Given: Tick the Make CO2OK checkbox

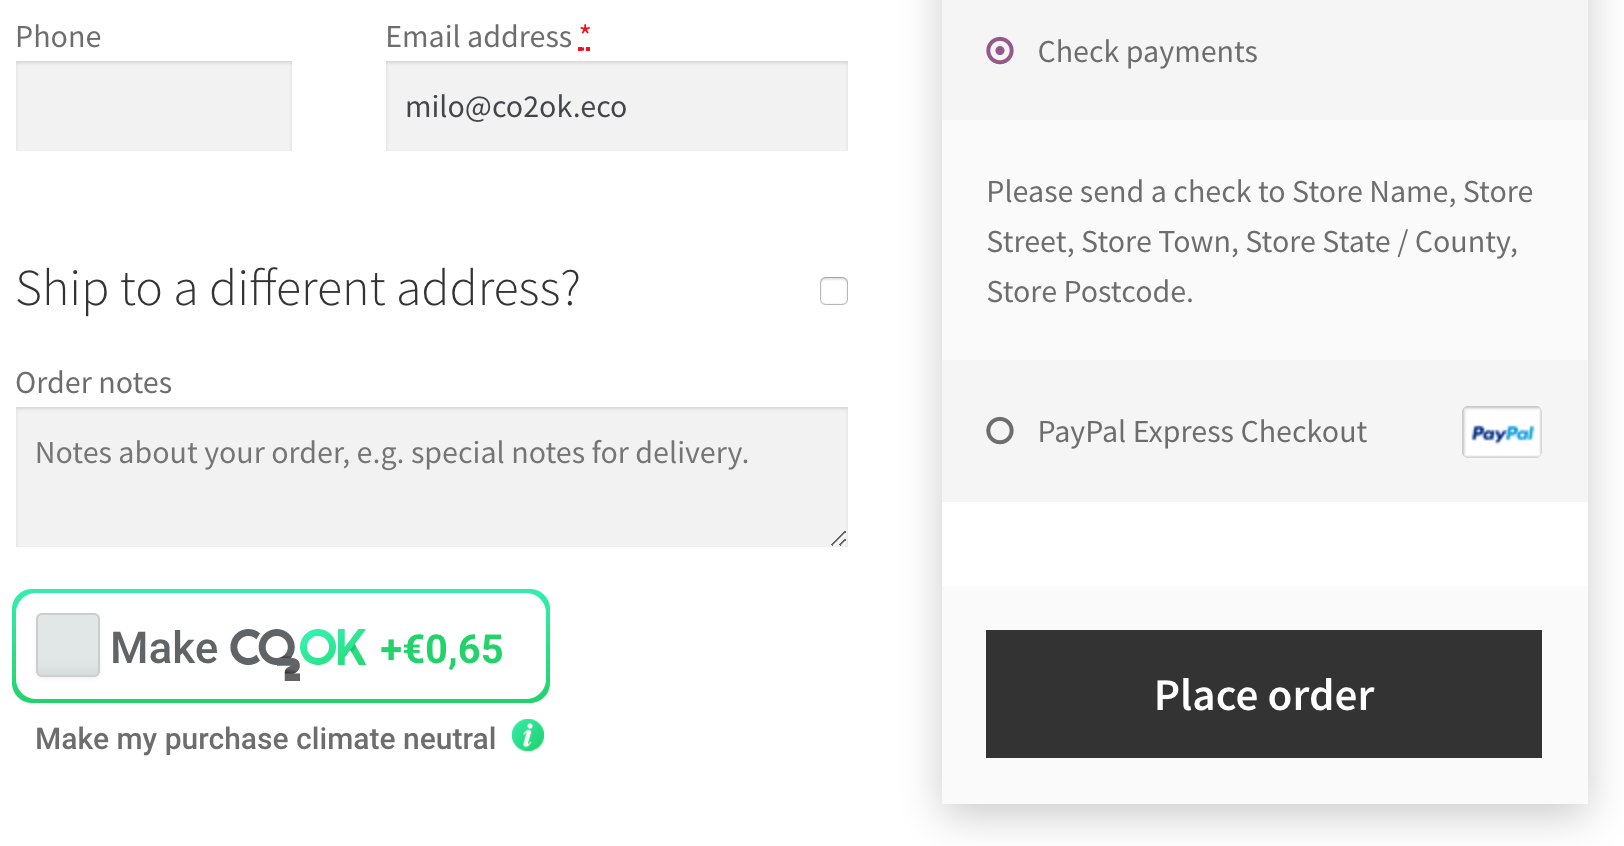Looking at the screenshot, I should tap(68, 645).
